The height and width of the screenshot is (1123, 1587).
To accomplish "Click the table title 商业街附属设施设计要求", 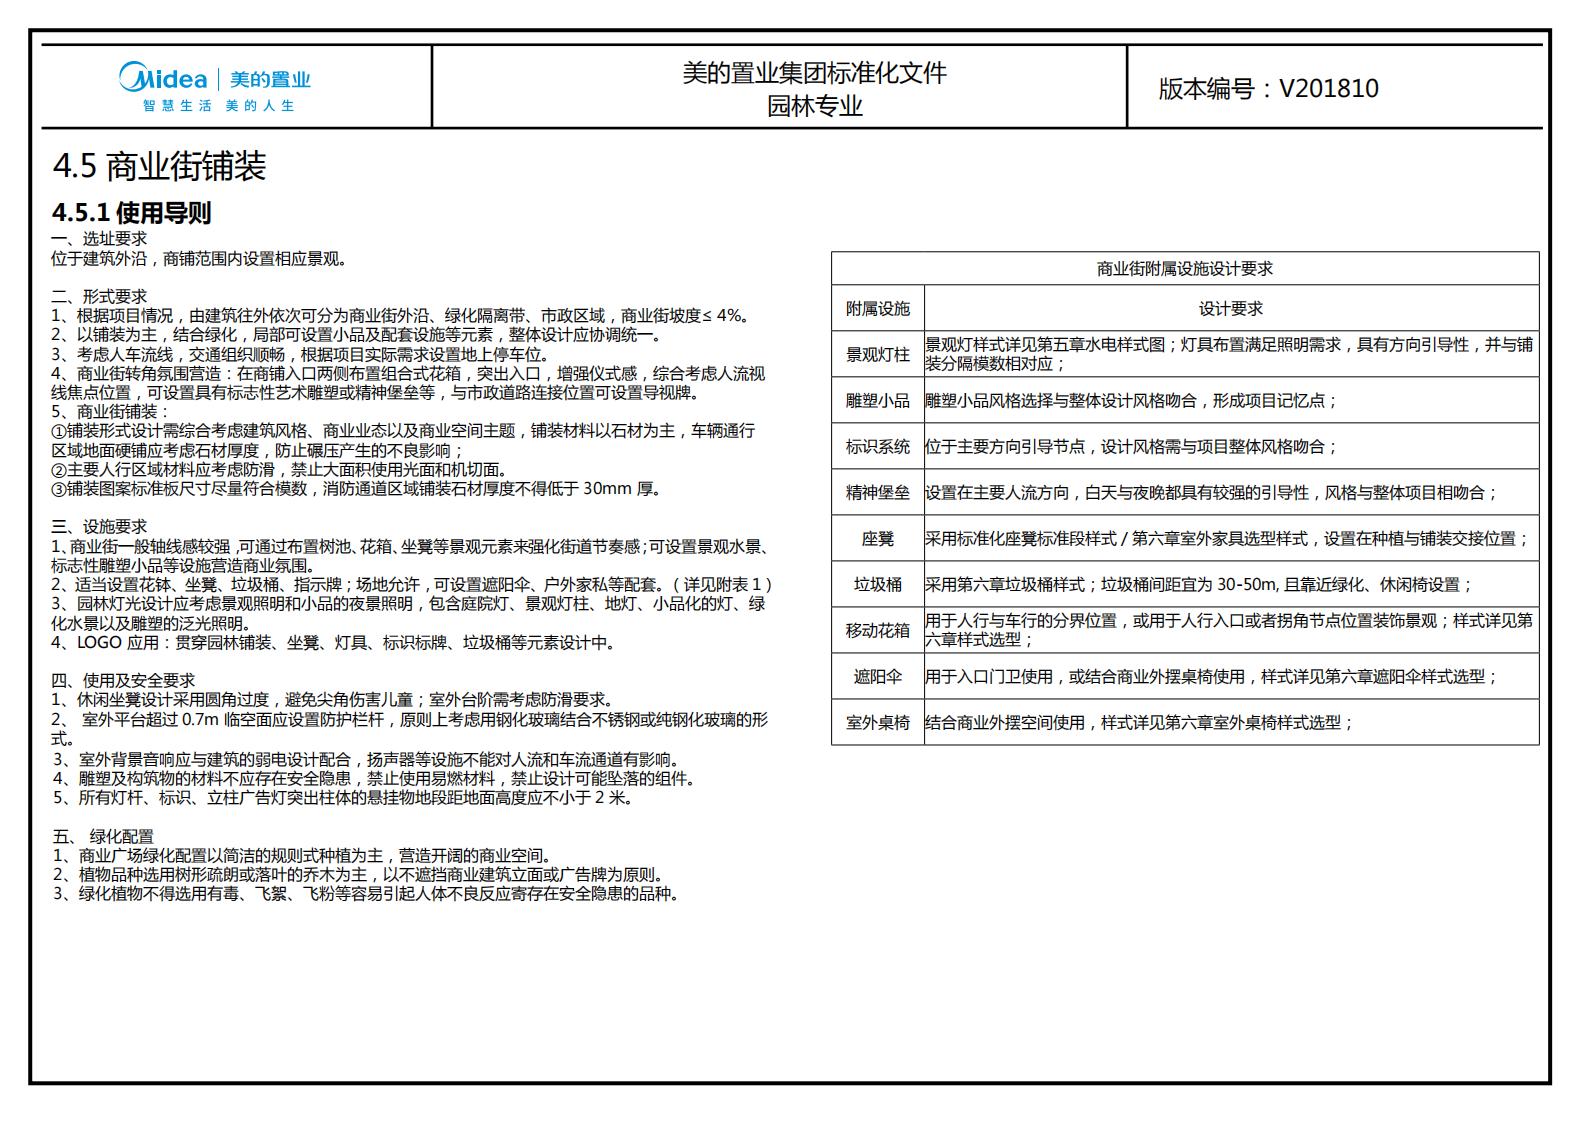I will [1185, 269].
